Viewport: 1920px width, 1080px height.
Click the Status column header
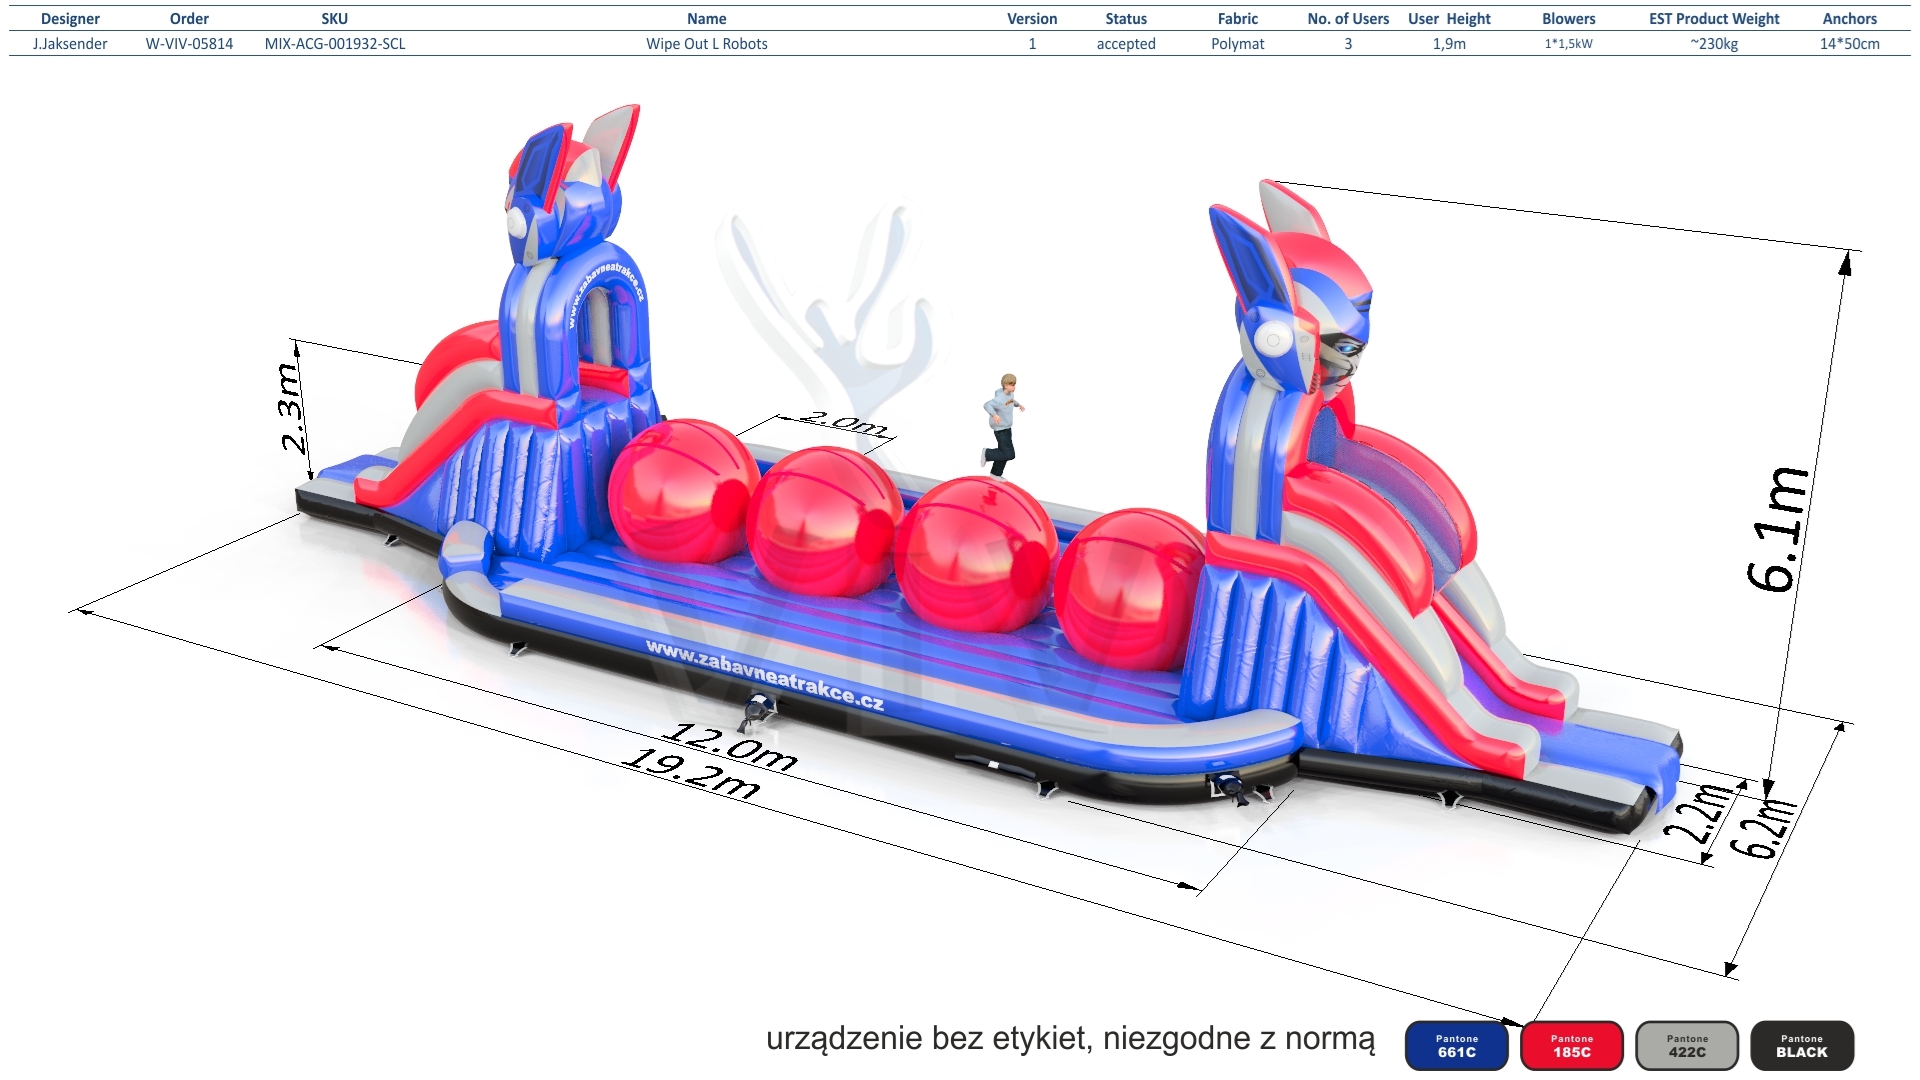point(1126,19)
